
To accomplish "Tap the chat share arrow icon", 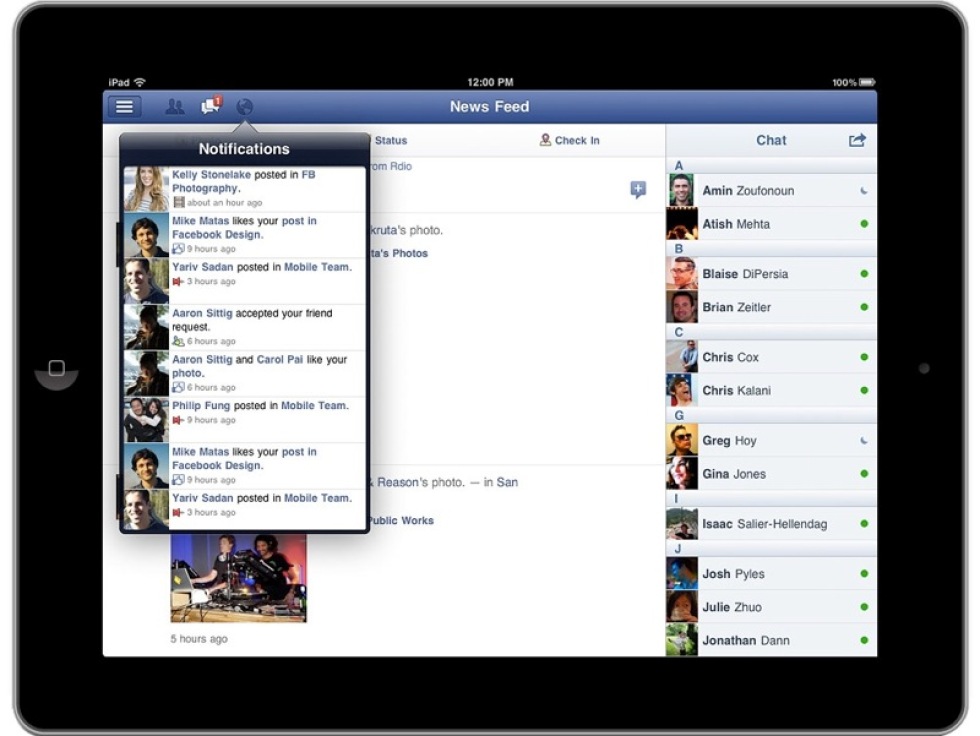I will [857, 141].
